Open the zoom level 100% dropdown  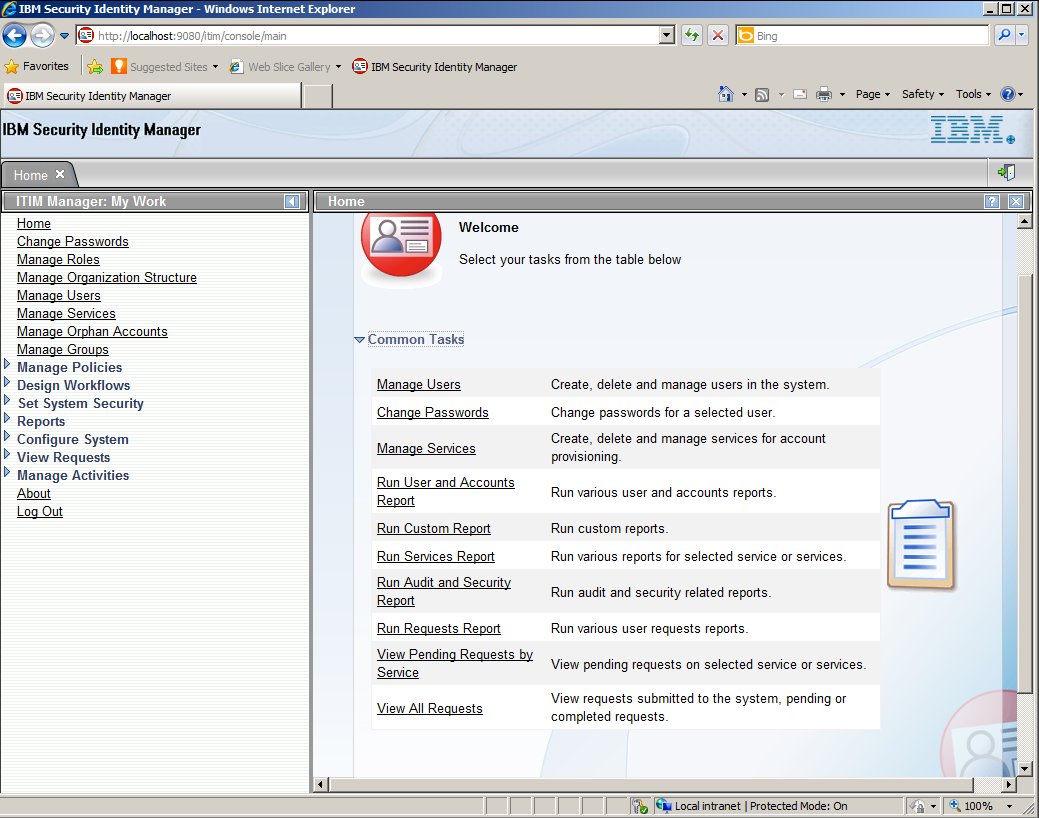[x=1009, y=806]
